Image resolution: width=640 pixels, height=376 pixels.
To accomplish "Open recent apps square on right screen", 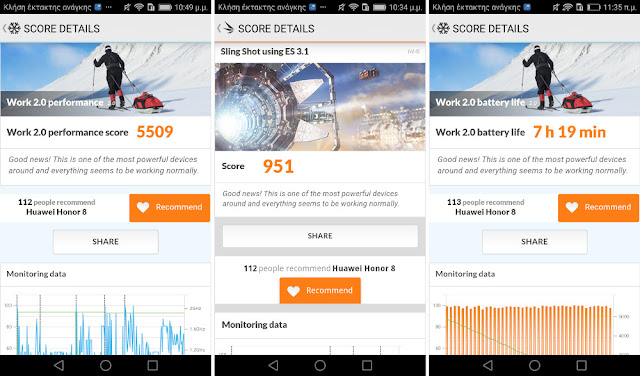I will [x=582, y=365].
